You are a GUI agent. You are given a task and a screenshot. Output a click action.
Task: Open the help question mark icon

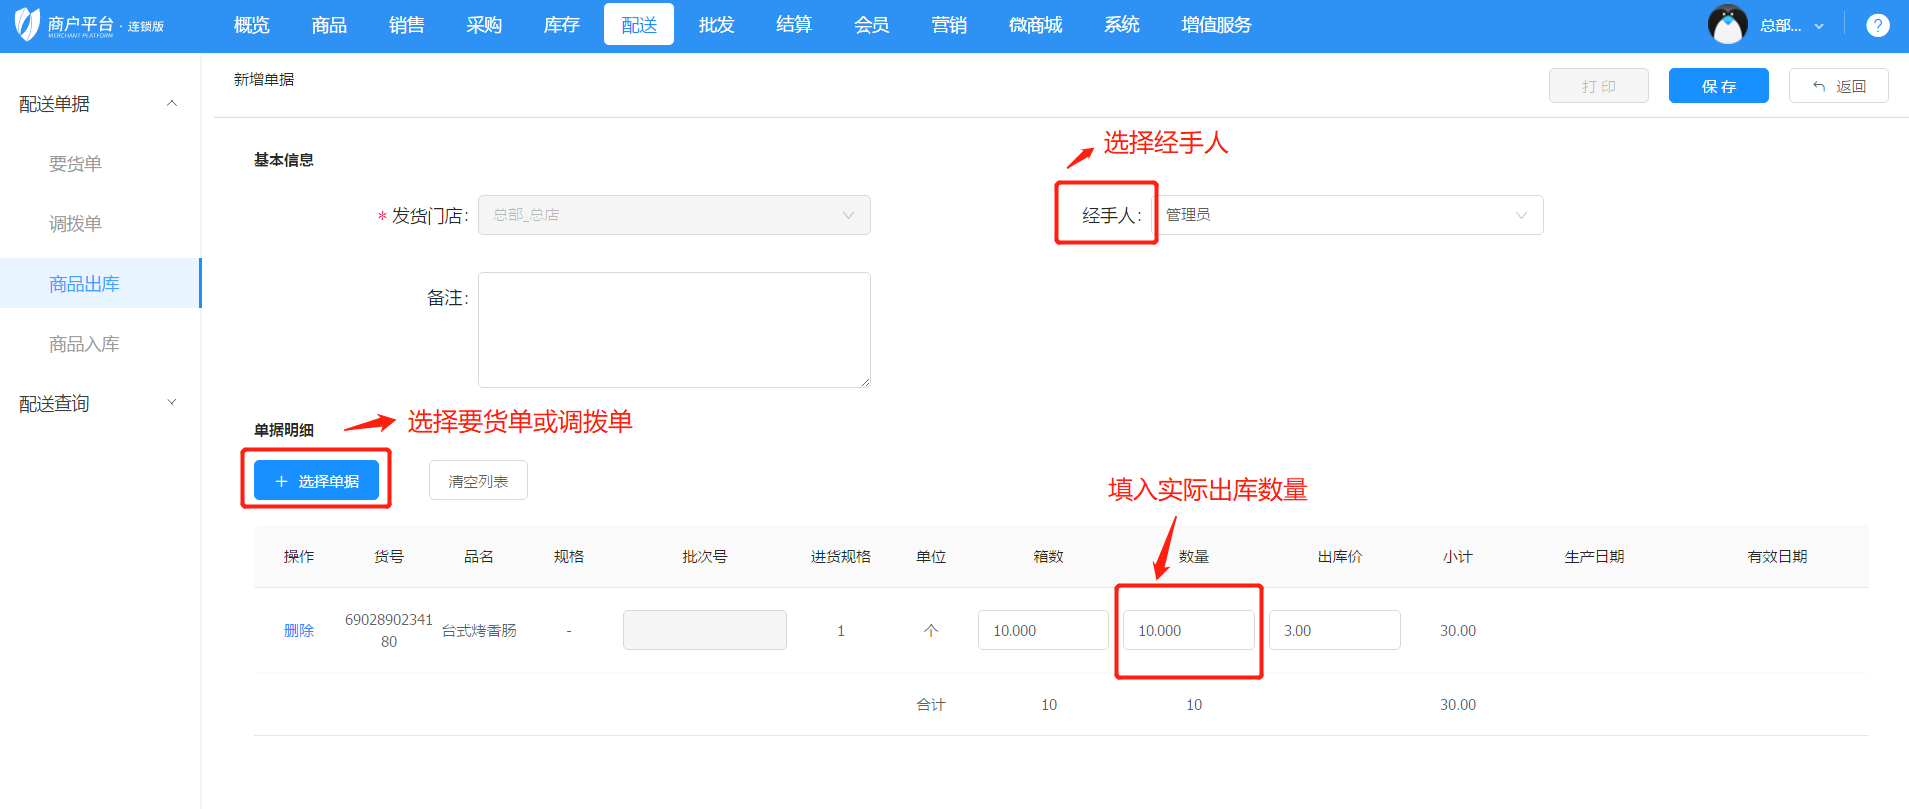pos(1877,26)
